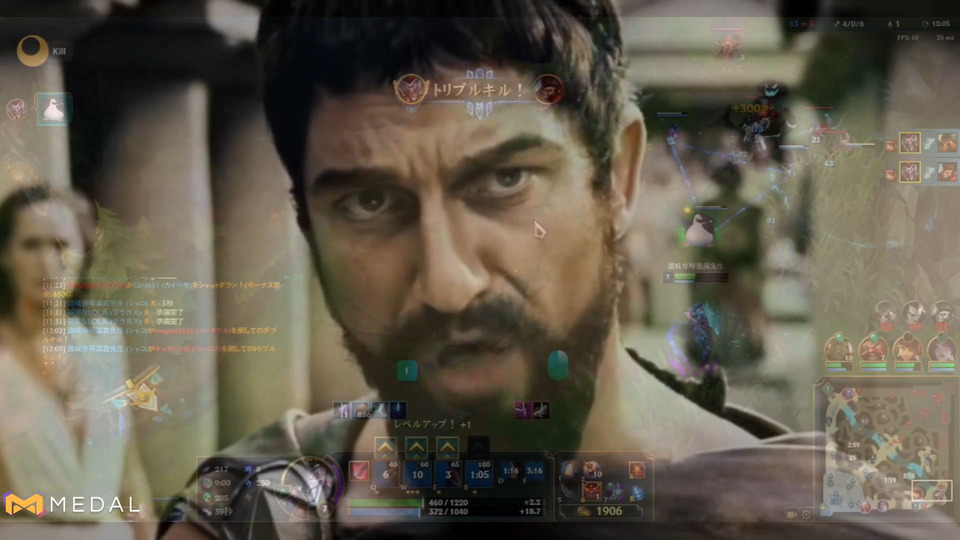Click the teal exclamation ping marker

(x=407, y=370)
